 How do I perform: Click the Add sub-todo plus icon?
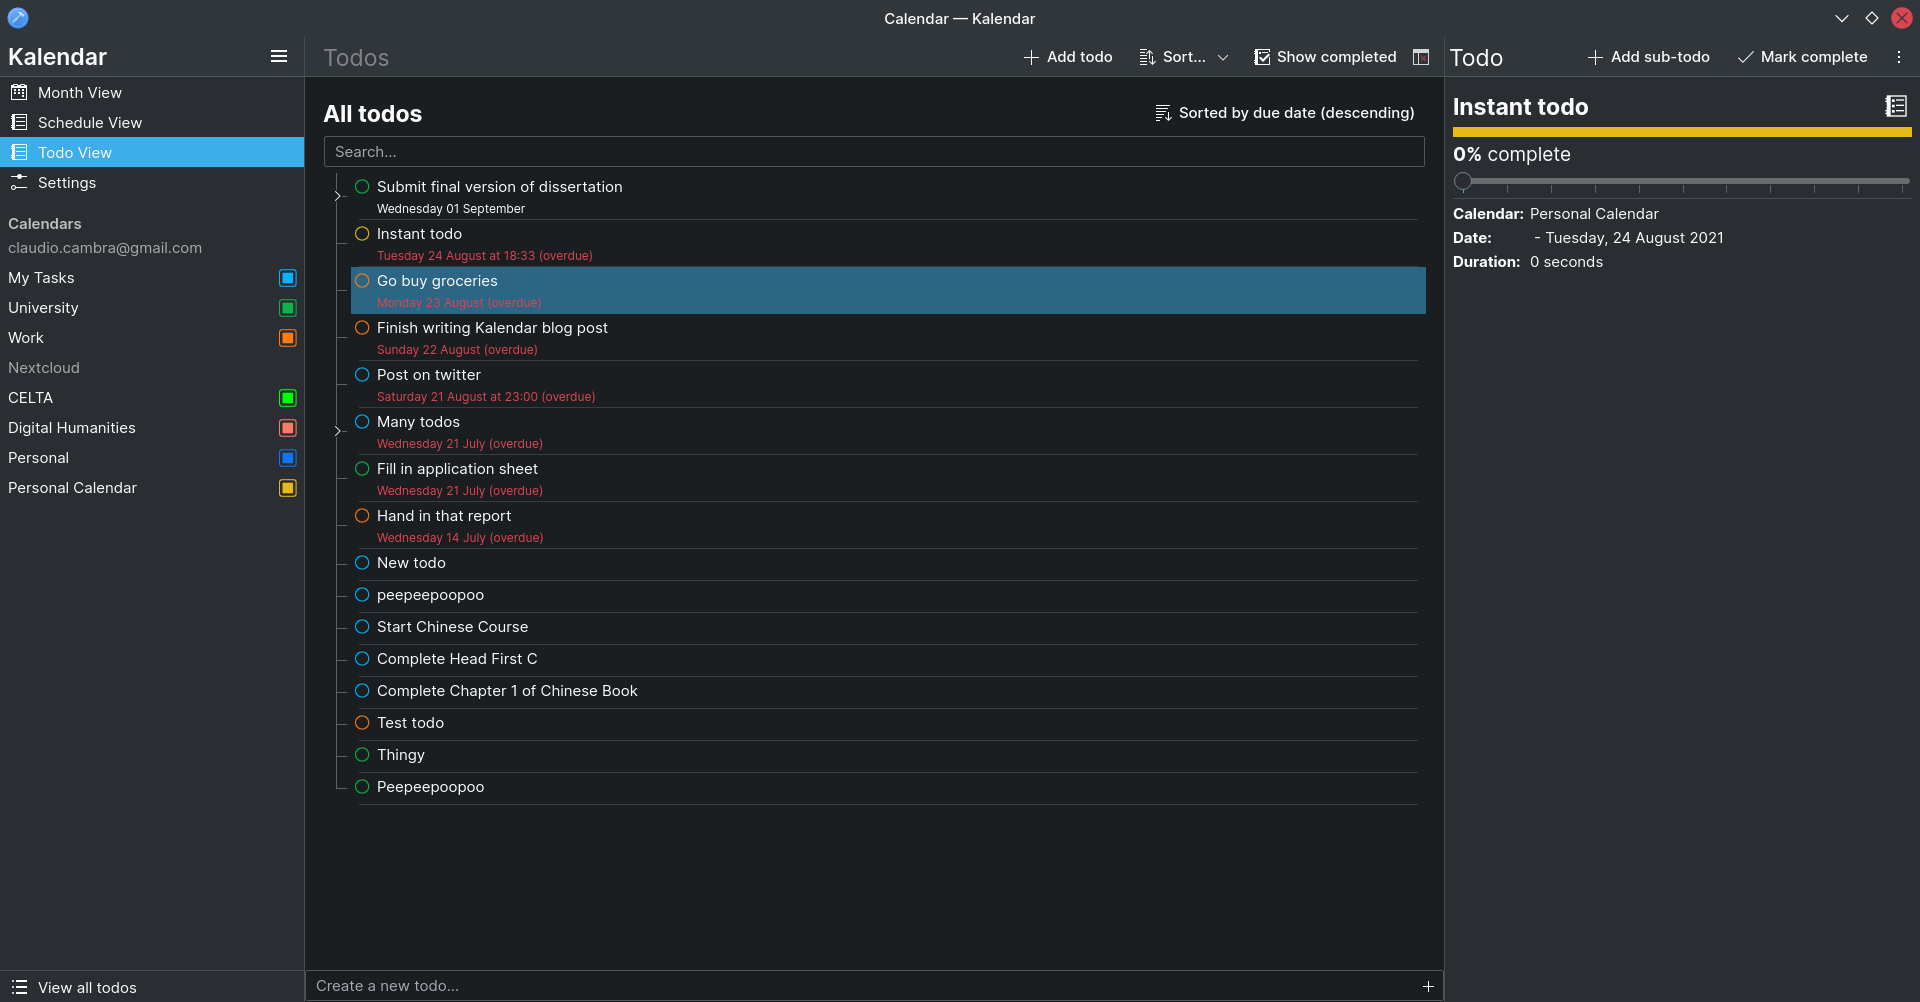point(1595,57)
